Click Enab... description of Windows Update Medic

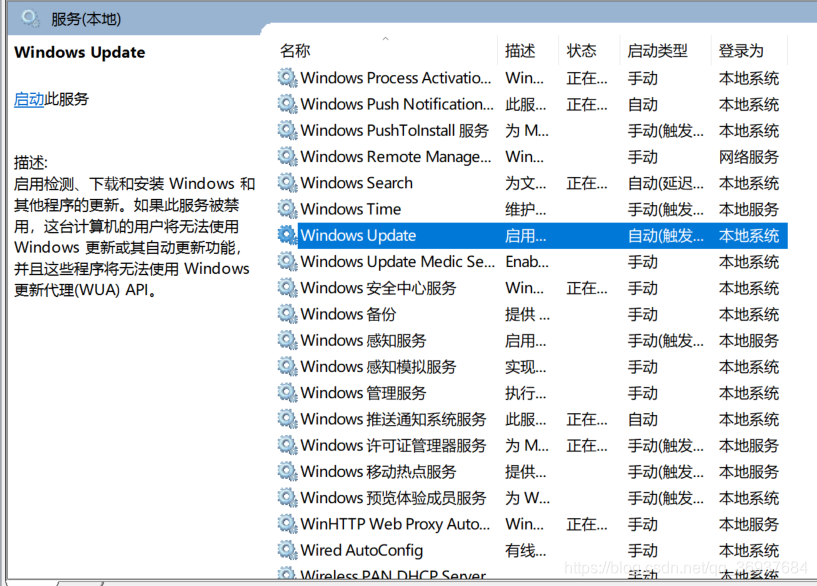point(527,261)
